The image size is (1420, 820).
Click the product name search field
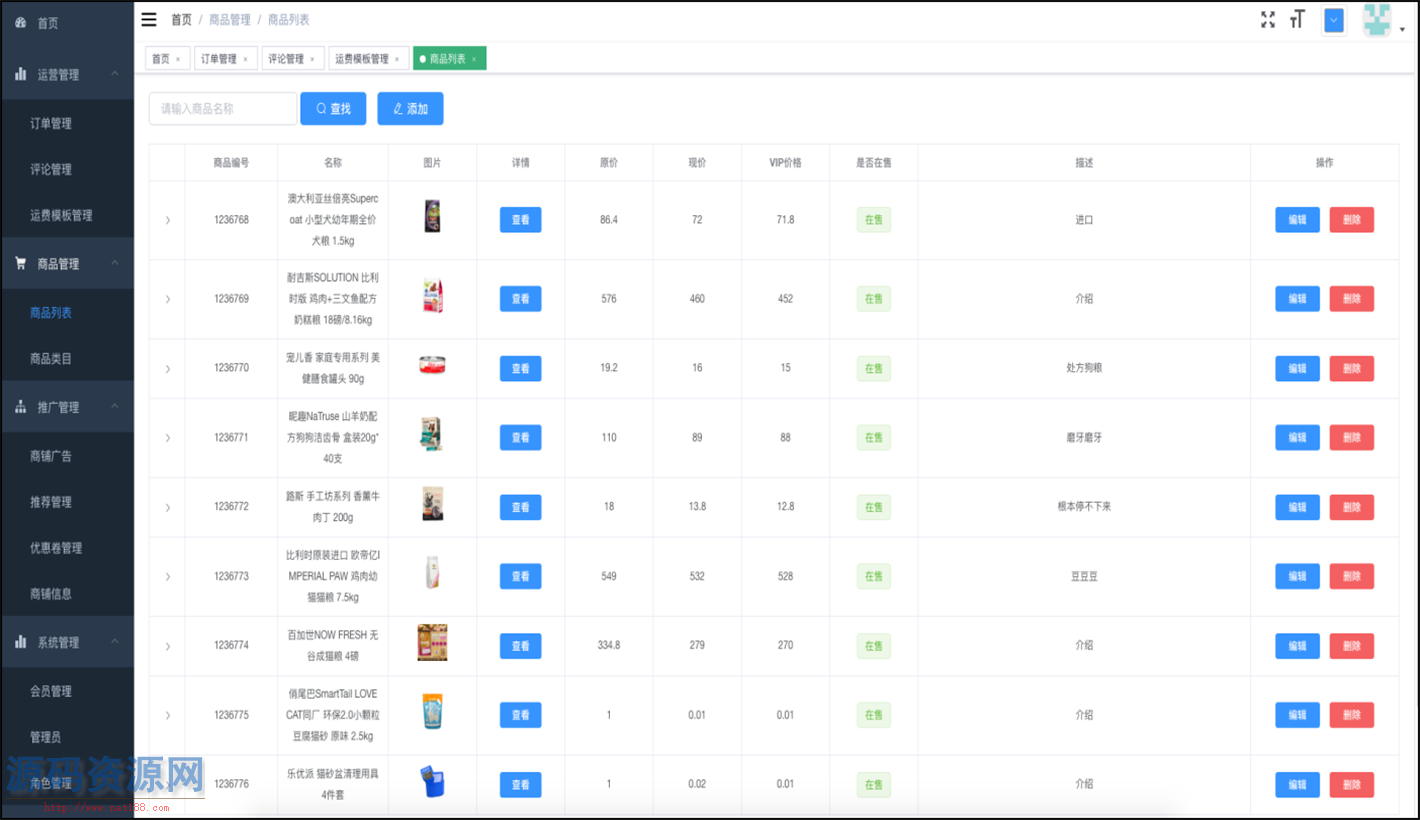pos(222,109)
